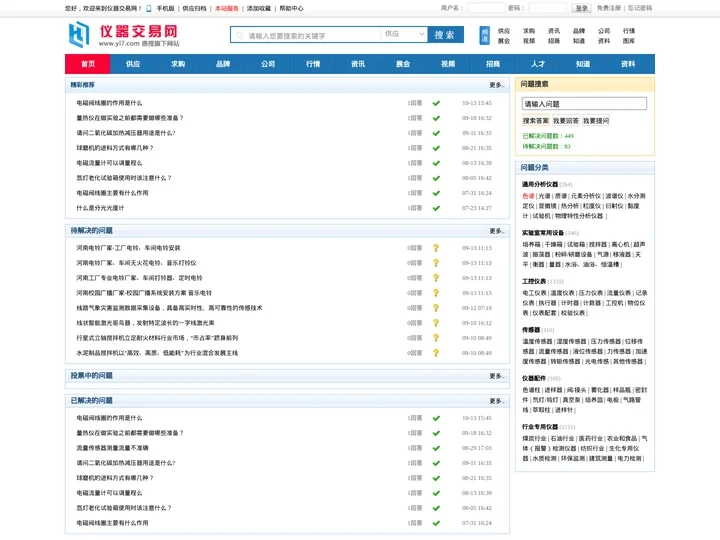Open the 公司 navigation tab
Viewport: 720px width, 540px height.
[x=268, y=64]
